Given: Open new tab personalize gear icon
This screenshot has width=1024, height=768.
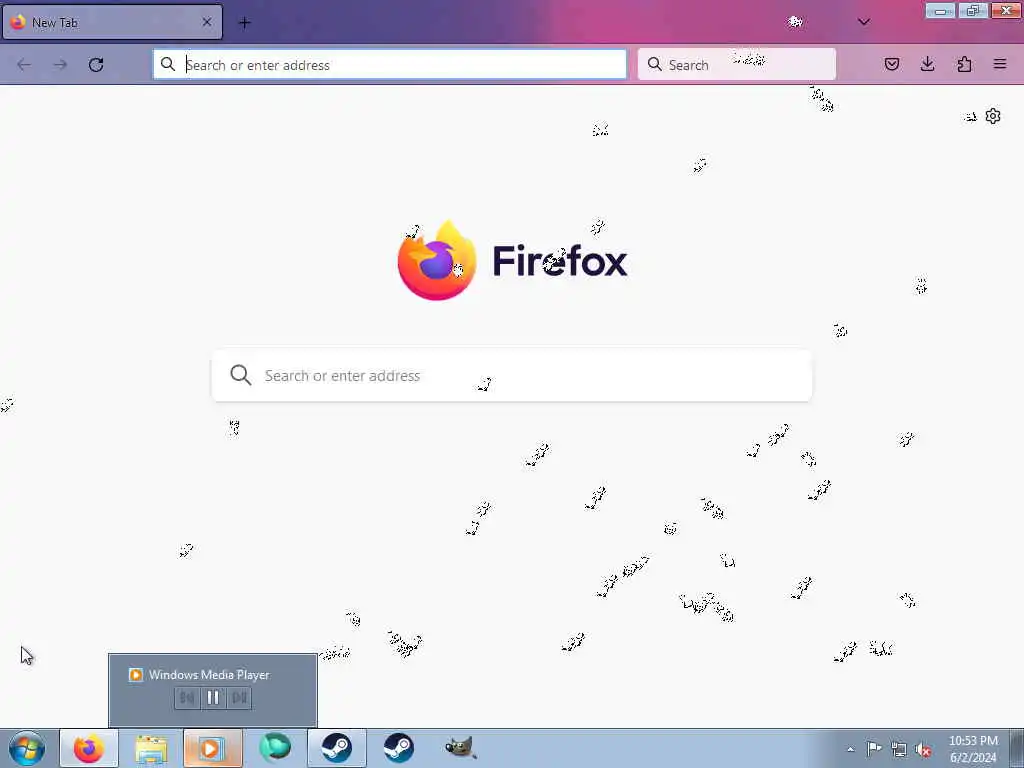Looking at the screenshot, I should tap(993, 116).
